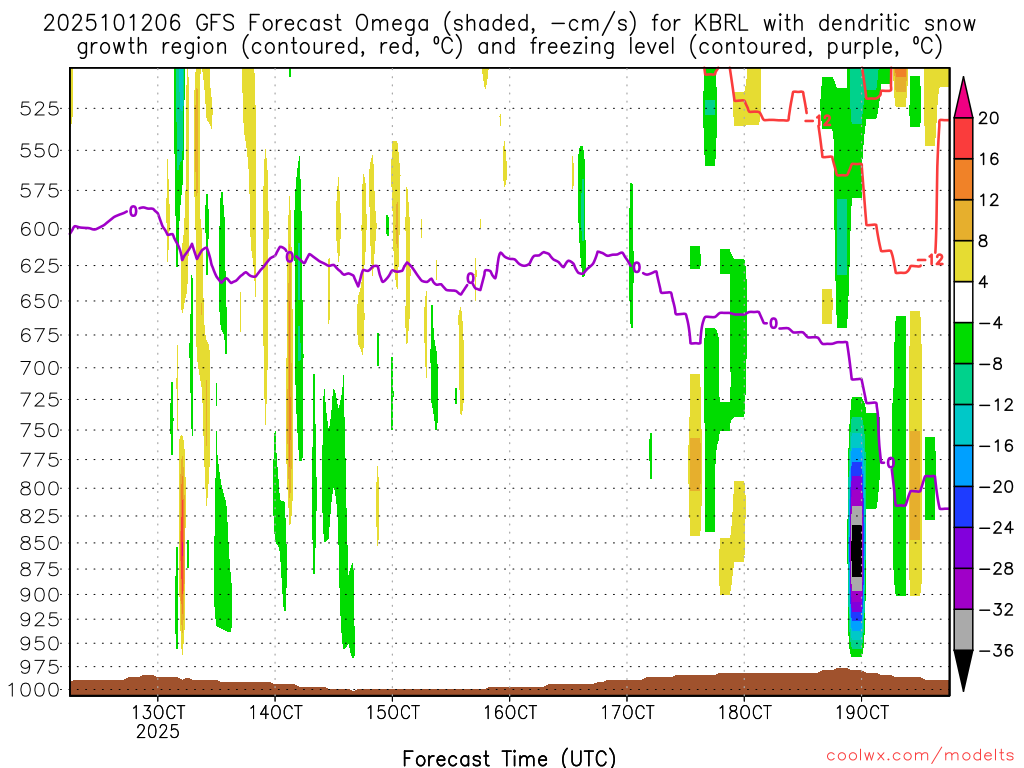Pick the red colorbar segment between 16 and 20
1024x768 pixels.
pos(963,138)
